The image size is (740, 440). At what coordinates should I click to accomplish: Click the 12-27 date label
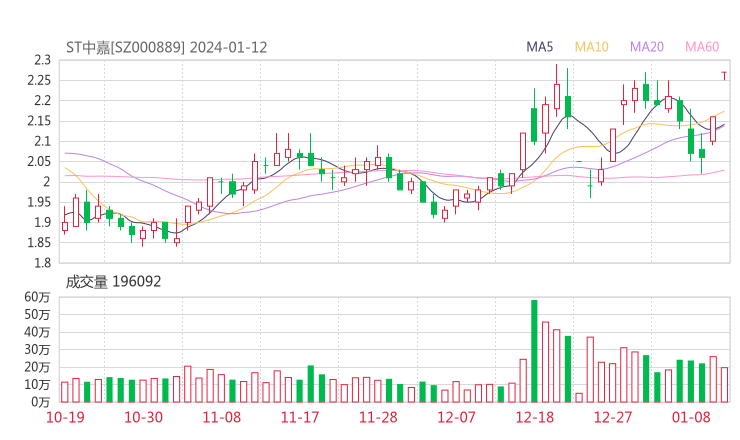pyautogui.click(x=613, y=417)
